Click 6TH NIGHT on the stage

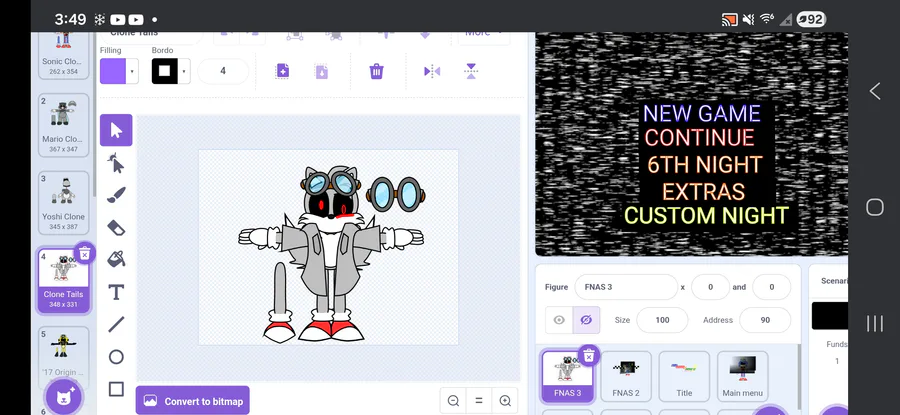705,165
